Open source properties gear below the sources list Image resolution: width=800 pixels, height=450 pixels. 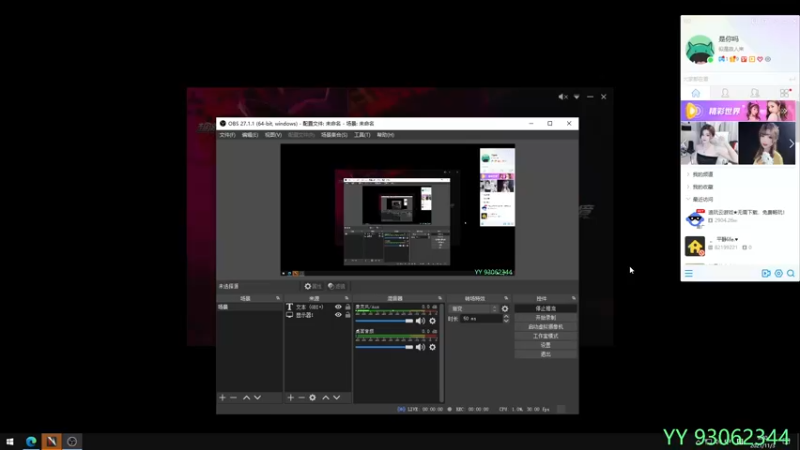(313, 397)
